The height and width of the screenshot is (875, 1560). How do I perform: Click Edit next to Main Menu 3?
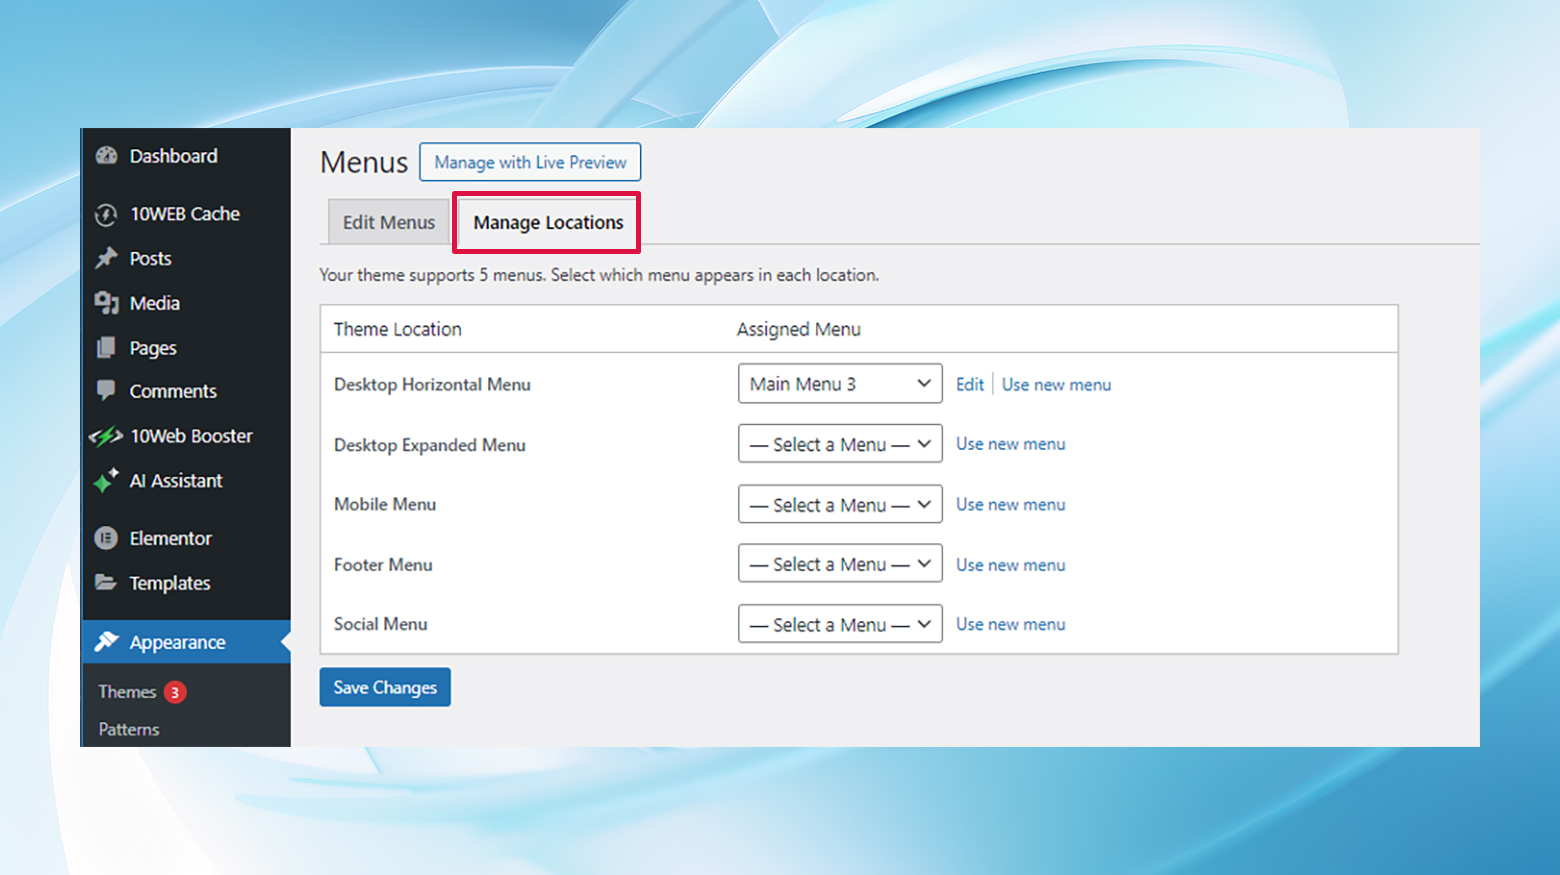pos(969,384)
